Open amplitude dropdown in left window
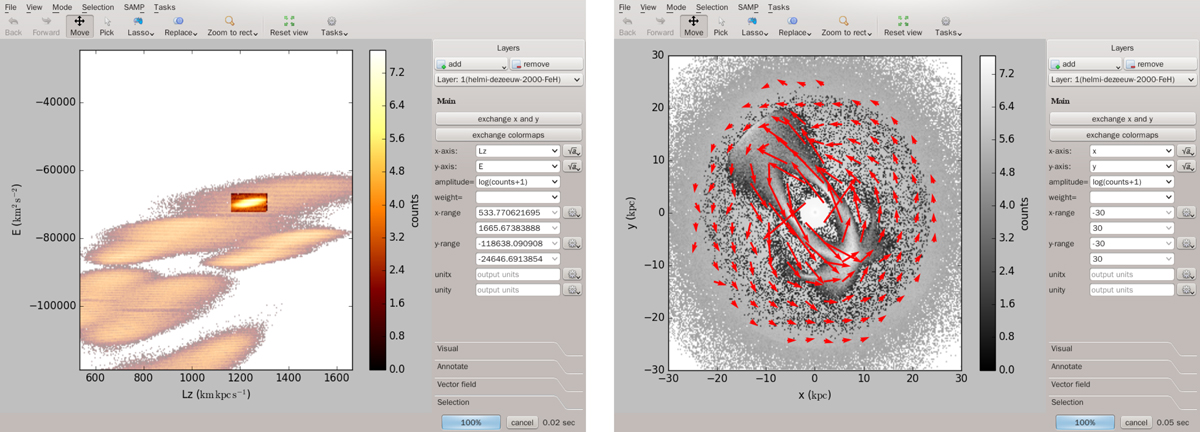Image resolution: width=1200 pixels, height=432 pixels. pyautogui.click(x=517, y=182)
